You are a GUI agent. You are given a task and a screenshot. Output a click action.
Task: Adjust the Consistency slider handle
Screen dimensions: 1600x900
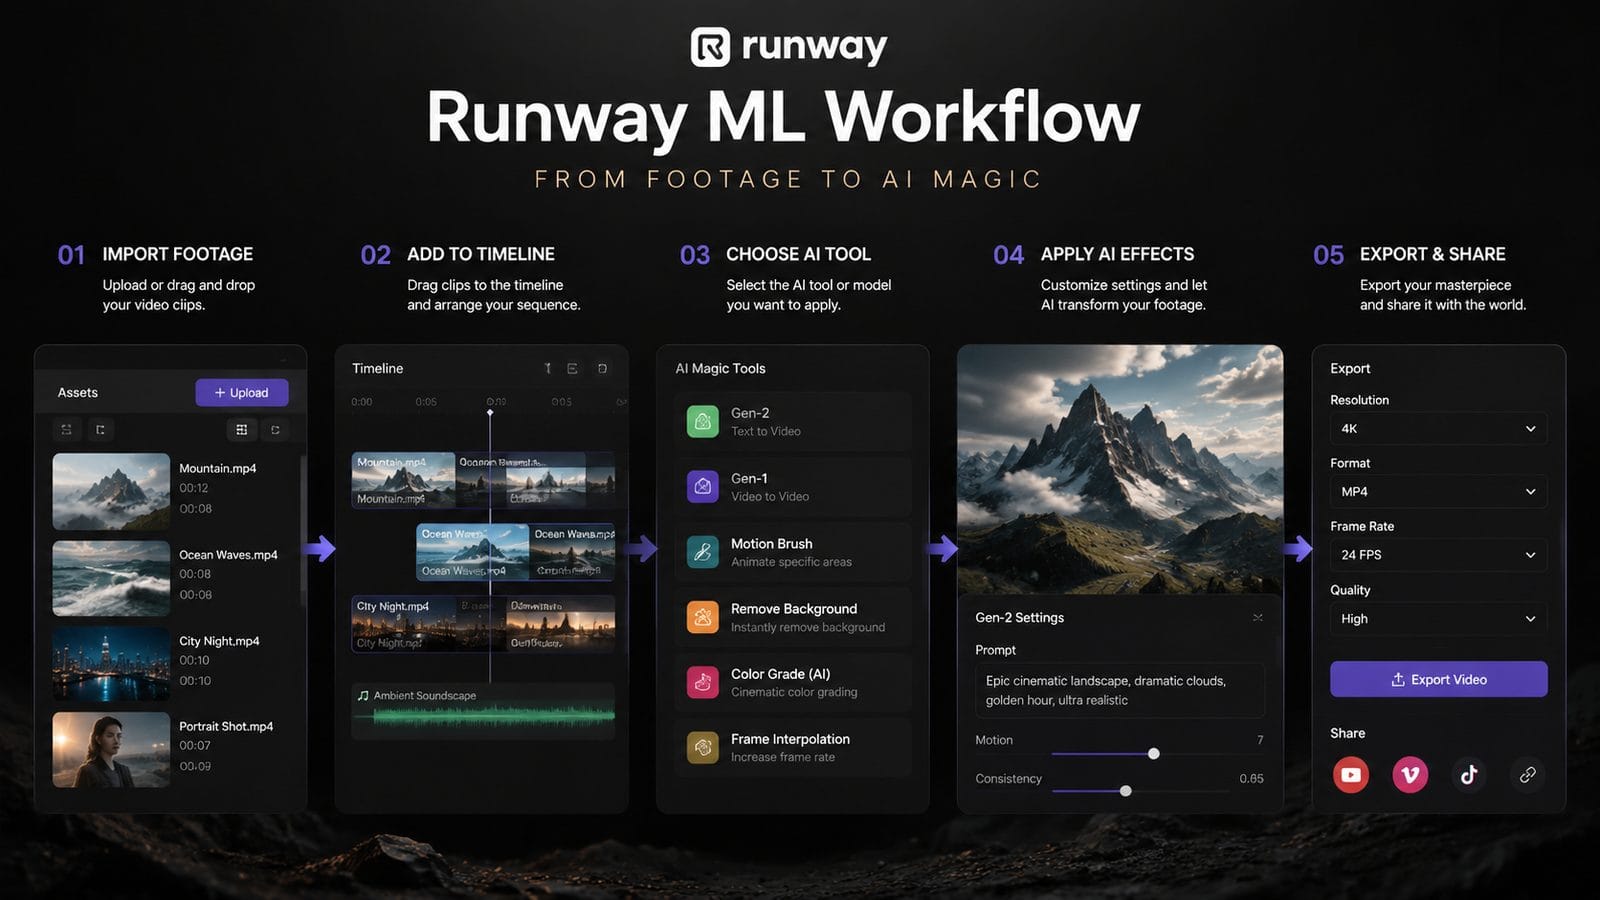tap(1126, 791)
